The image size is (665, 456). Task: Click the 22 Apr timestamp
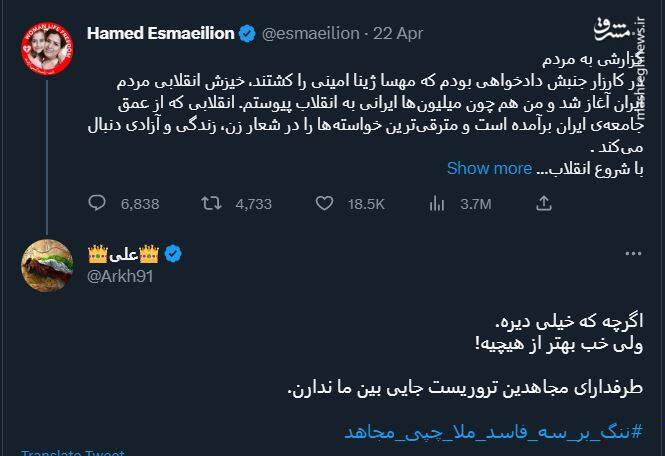click(398, 33)
